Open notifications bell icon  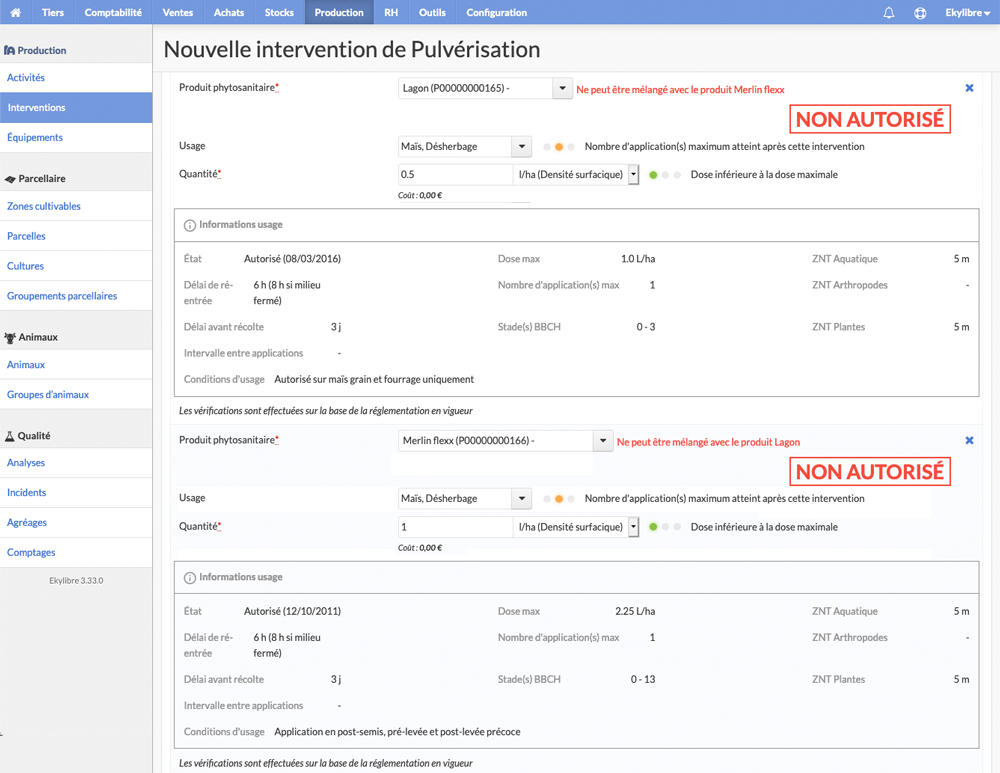click(888, 13)
